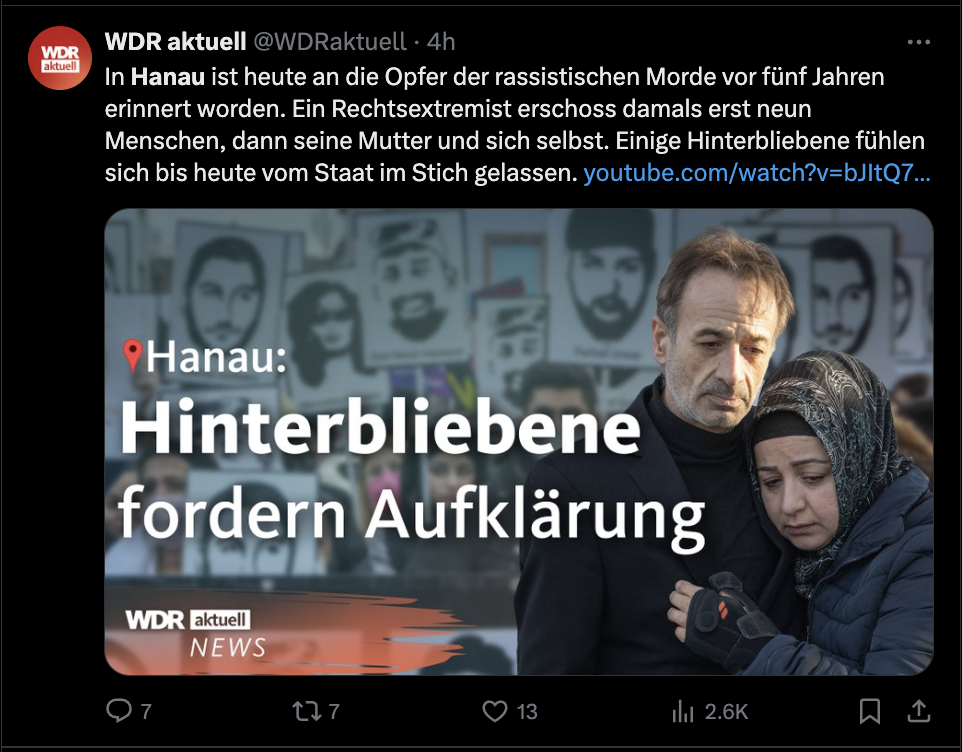
Task: Click the repost count next to arrows
Action: [x=334, y=712]
